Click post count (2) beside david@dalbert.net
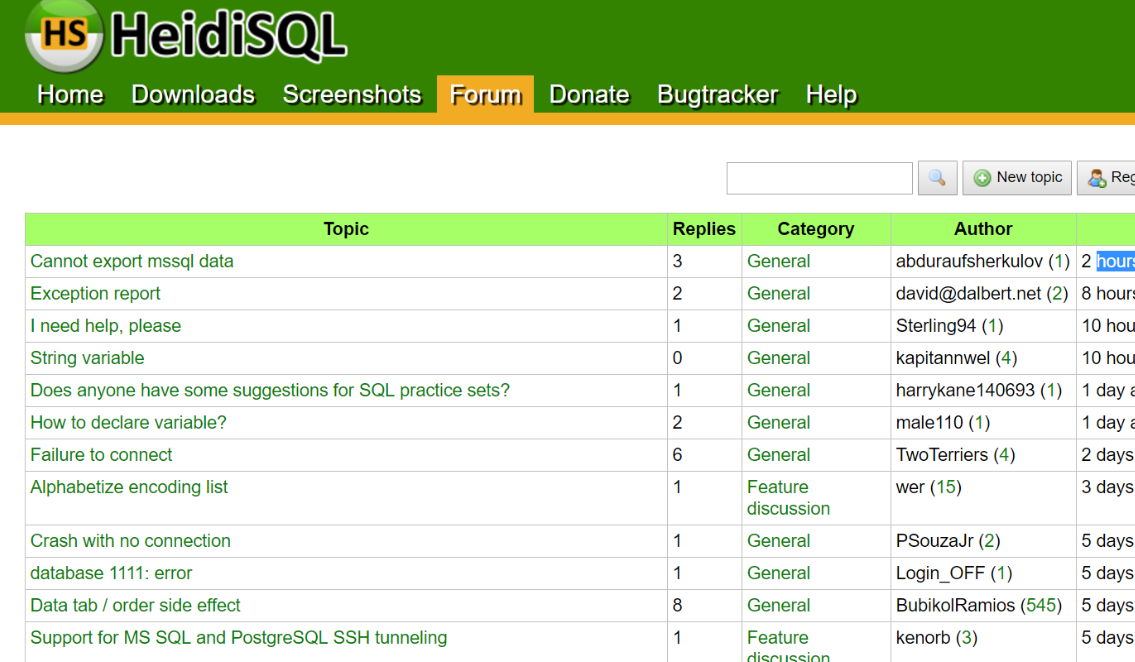The width and height of the screenshot is (1135, 662). click(1058, 294)
